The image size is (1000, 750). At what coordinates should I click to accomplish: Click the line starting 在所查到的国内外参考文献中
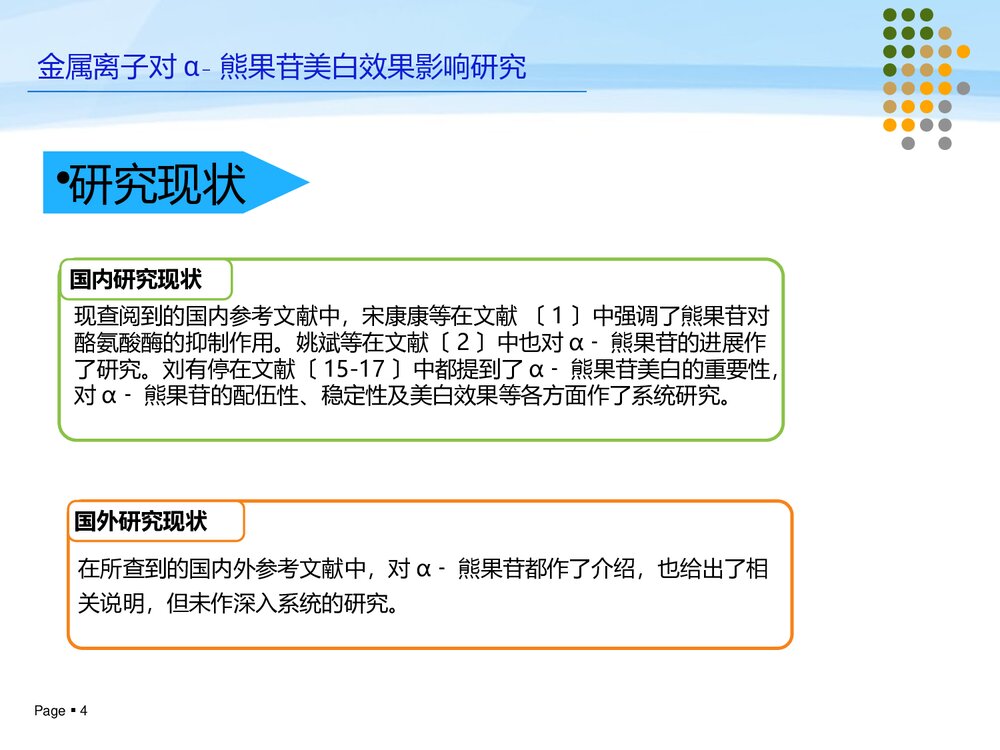[423, 568]
